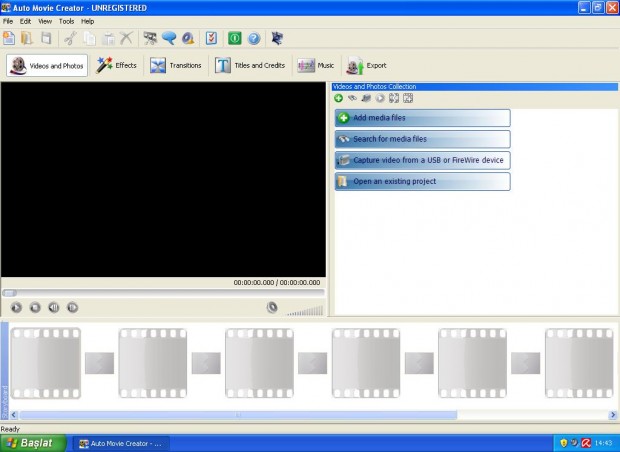
Task: Click the filmstrip plus icon in collection toolbar
Action: click(408, 98)
